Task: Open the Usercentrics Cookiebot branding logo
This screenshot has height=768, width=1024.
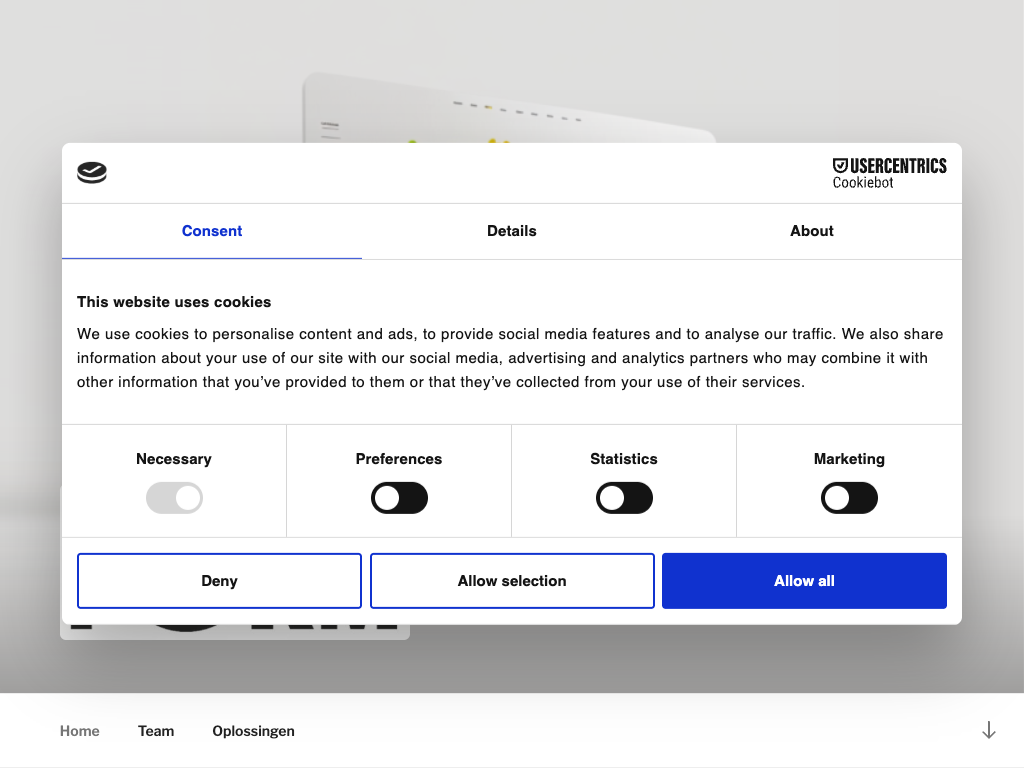Action: click(x=889, y=173)
